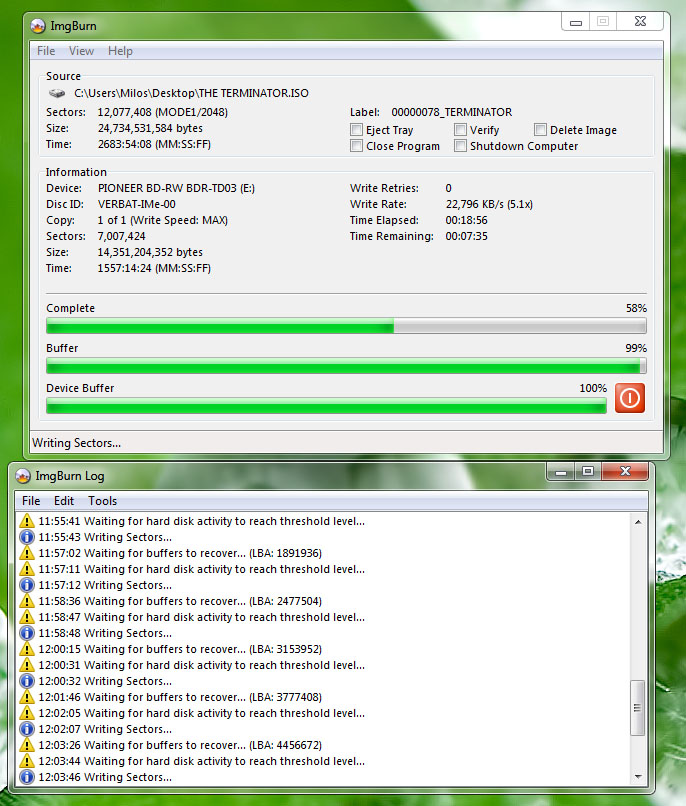This screenshot has width=686, height=806.
Task: Open the File menu in ImgBurn Log
Action: (31, 501)
